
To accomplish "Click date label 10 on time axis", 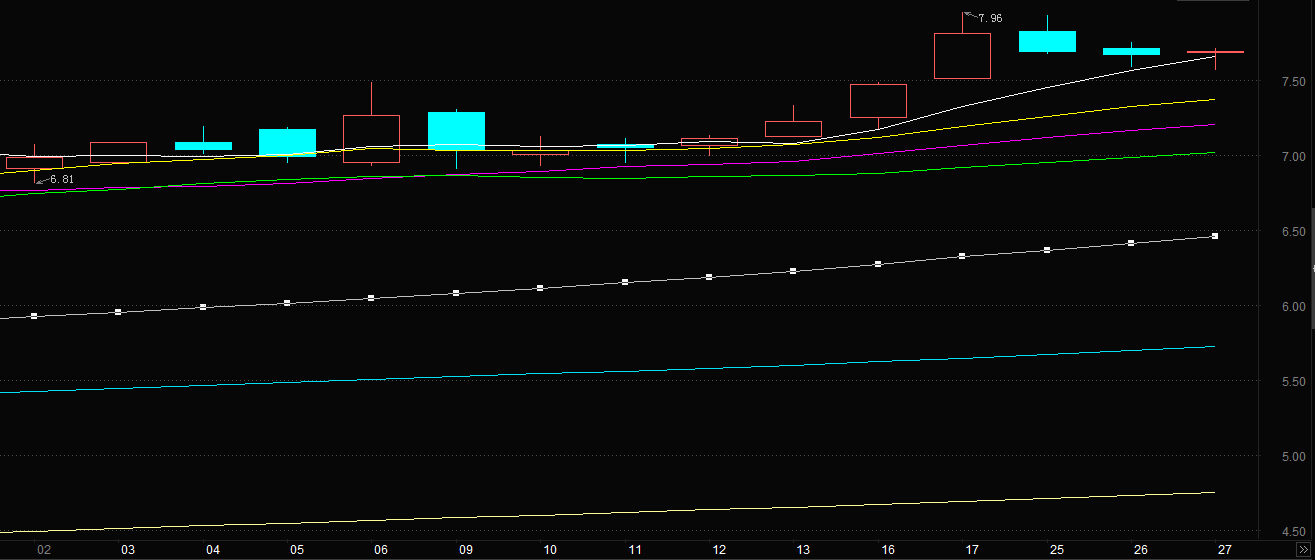I will tap(549, 550).
